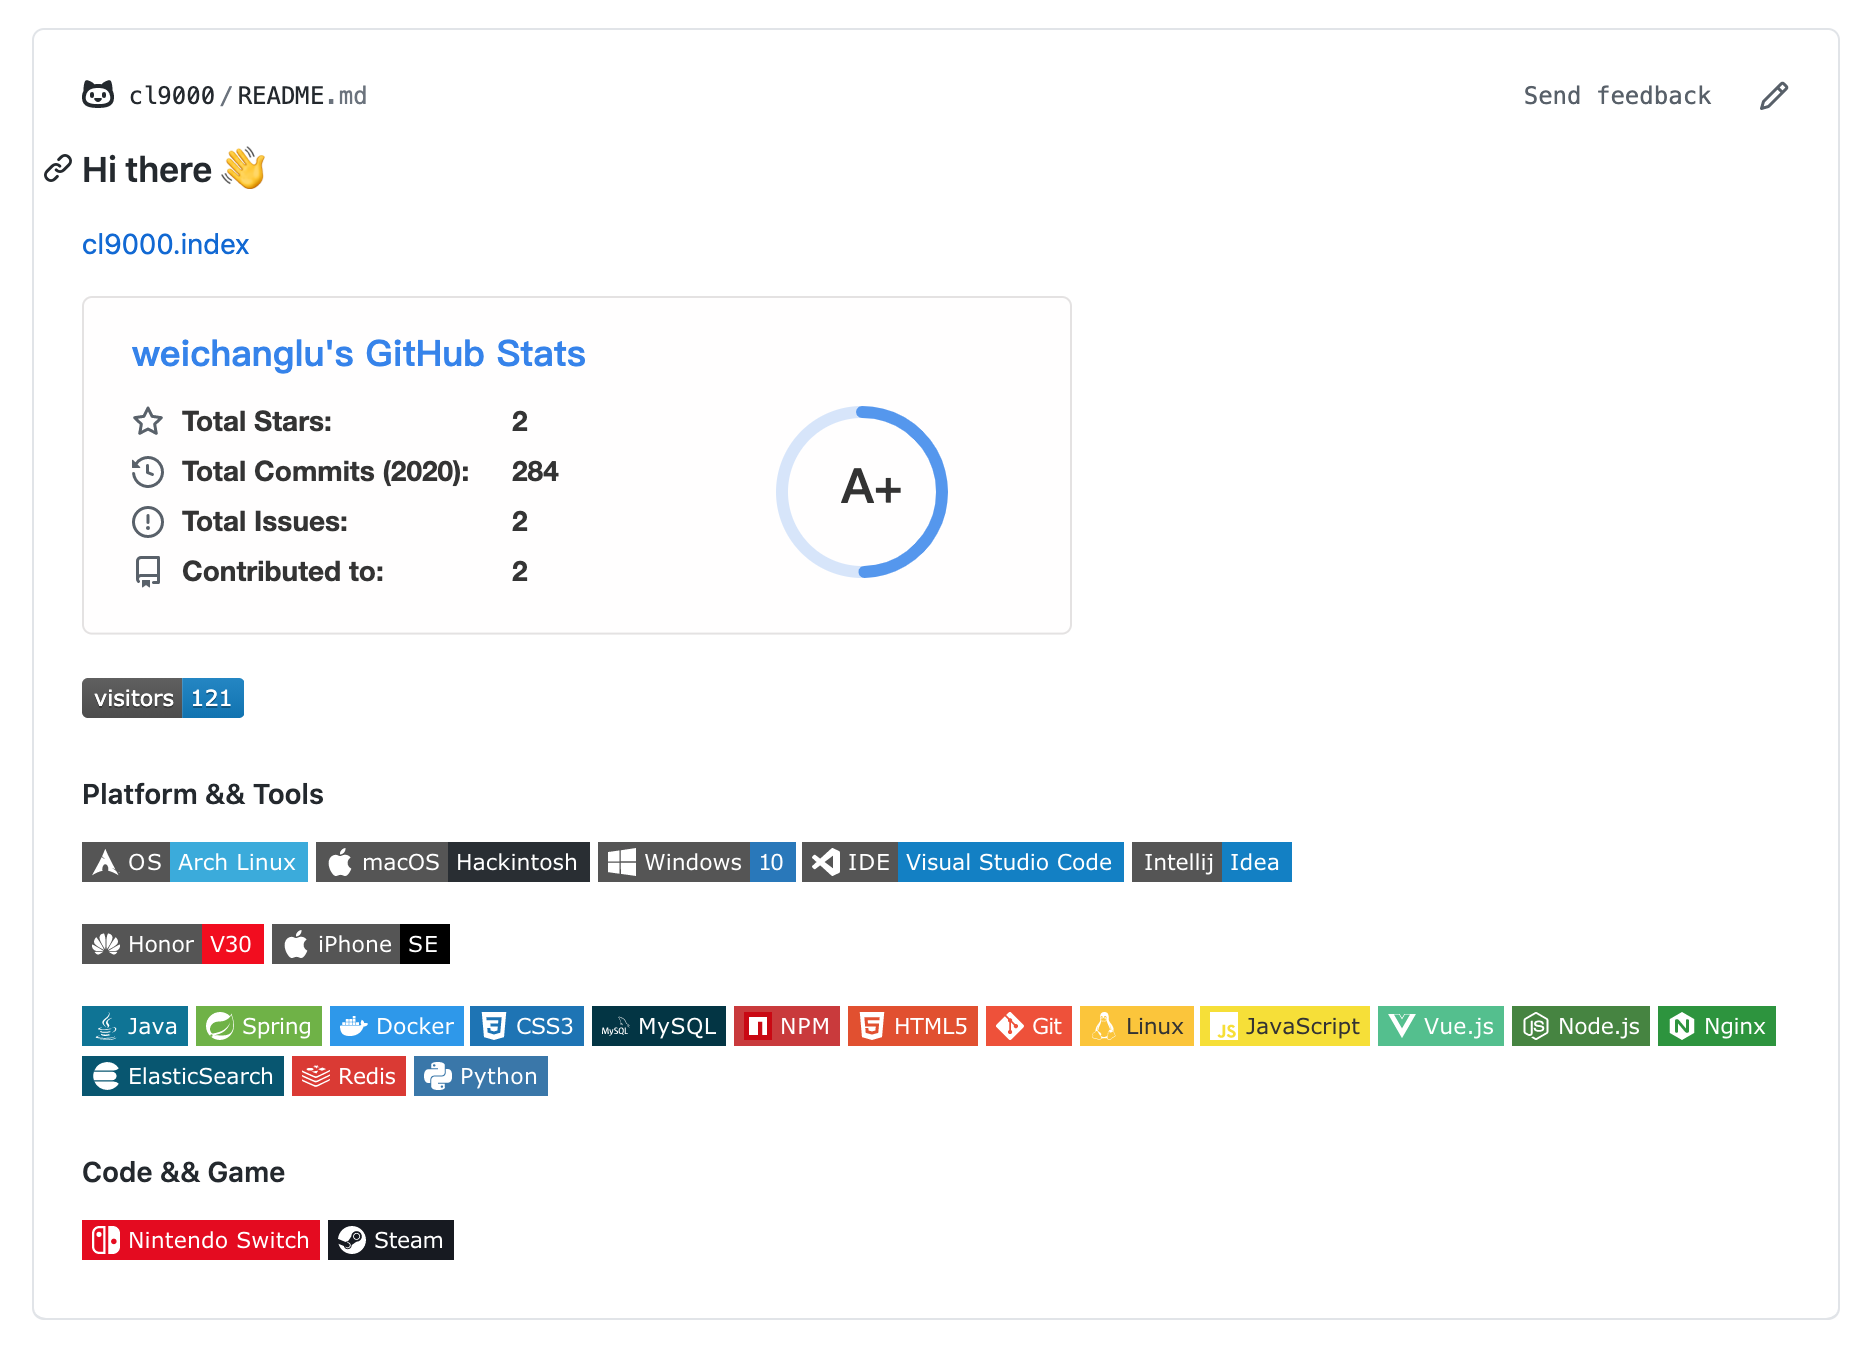Click the iPhone SE badge
Screen dimensions: 1870x1348
pyautogui.click(x=361, y=944)
